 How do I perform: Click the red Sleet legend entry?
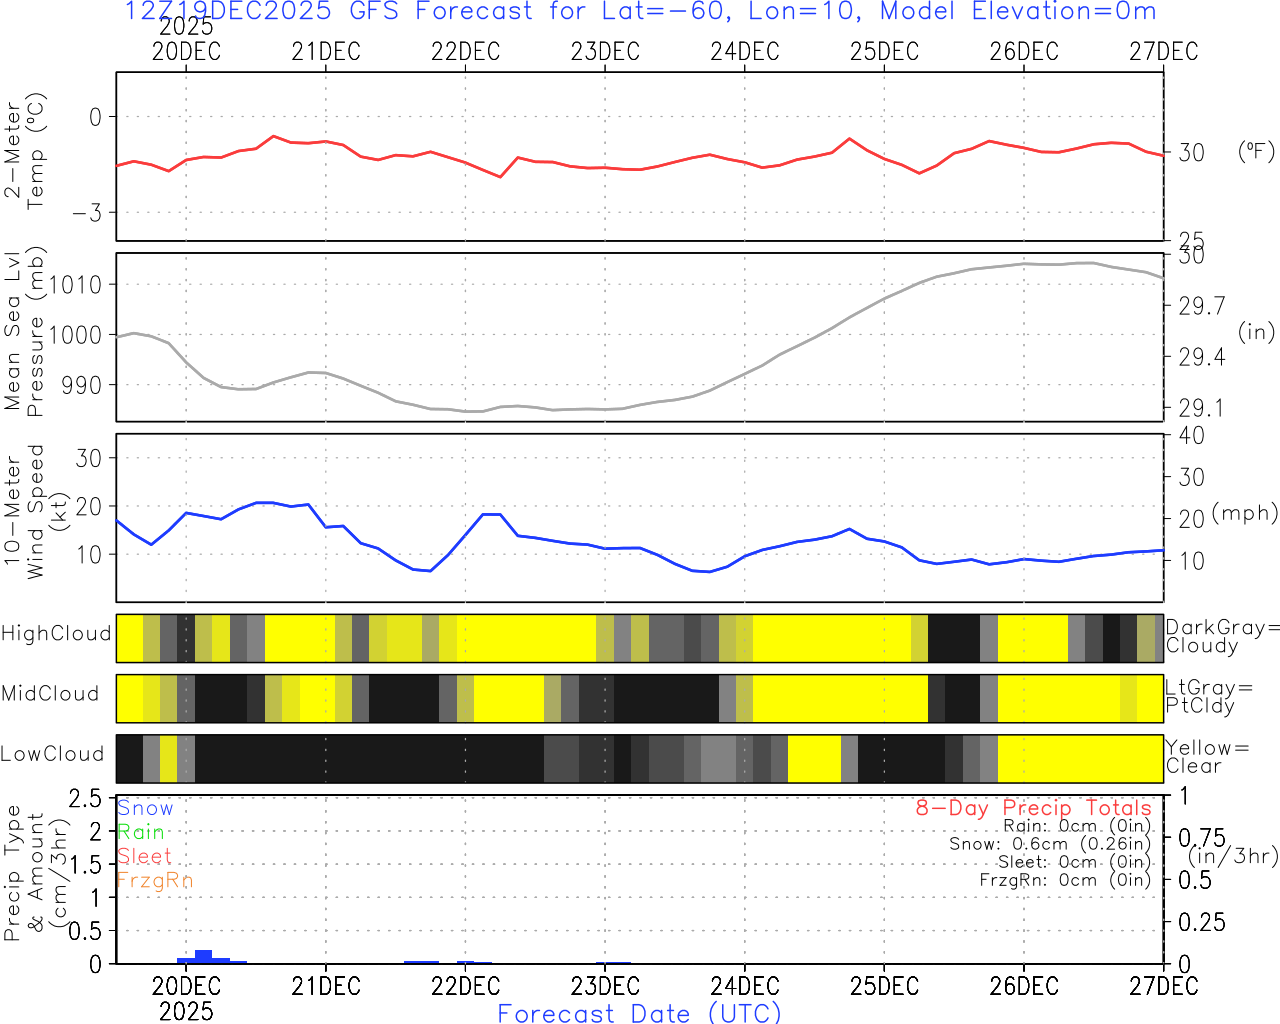click(144, 857)
